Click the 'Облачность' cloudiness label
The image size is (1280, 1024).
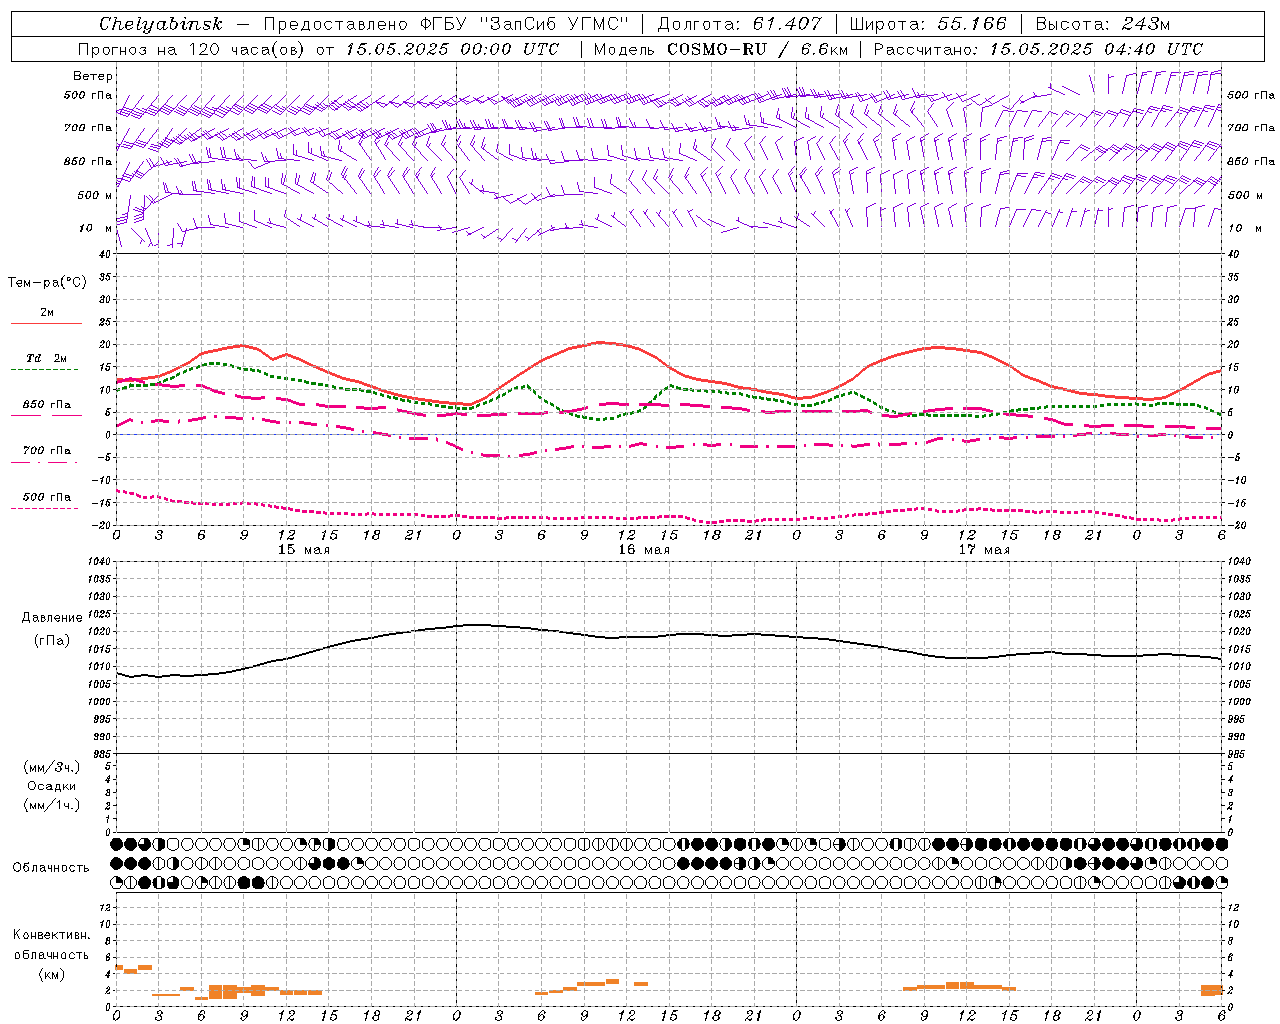click(51, 868)
